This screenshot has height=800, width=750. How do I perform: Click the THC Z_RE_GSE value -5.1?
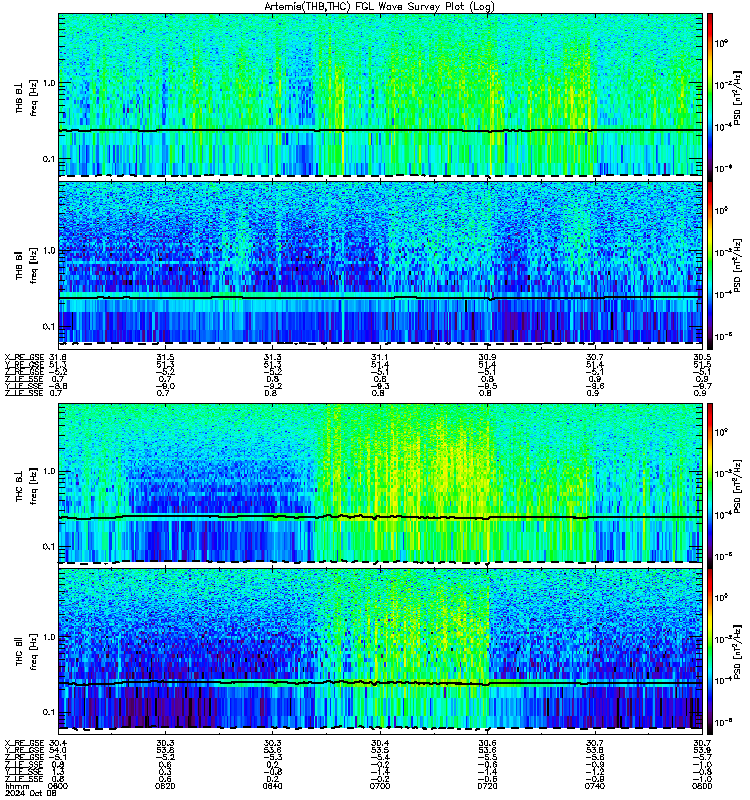pyautogui.click(x=58, y=758)
